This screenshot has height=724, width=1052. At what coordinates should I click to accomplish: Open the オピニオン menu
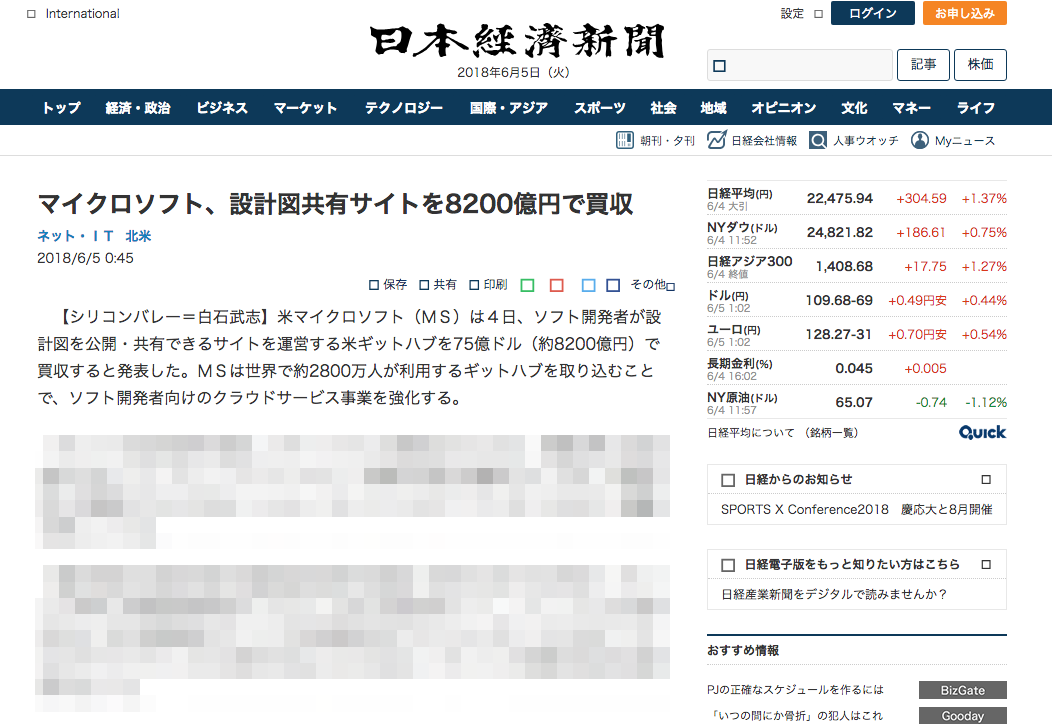784,107
